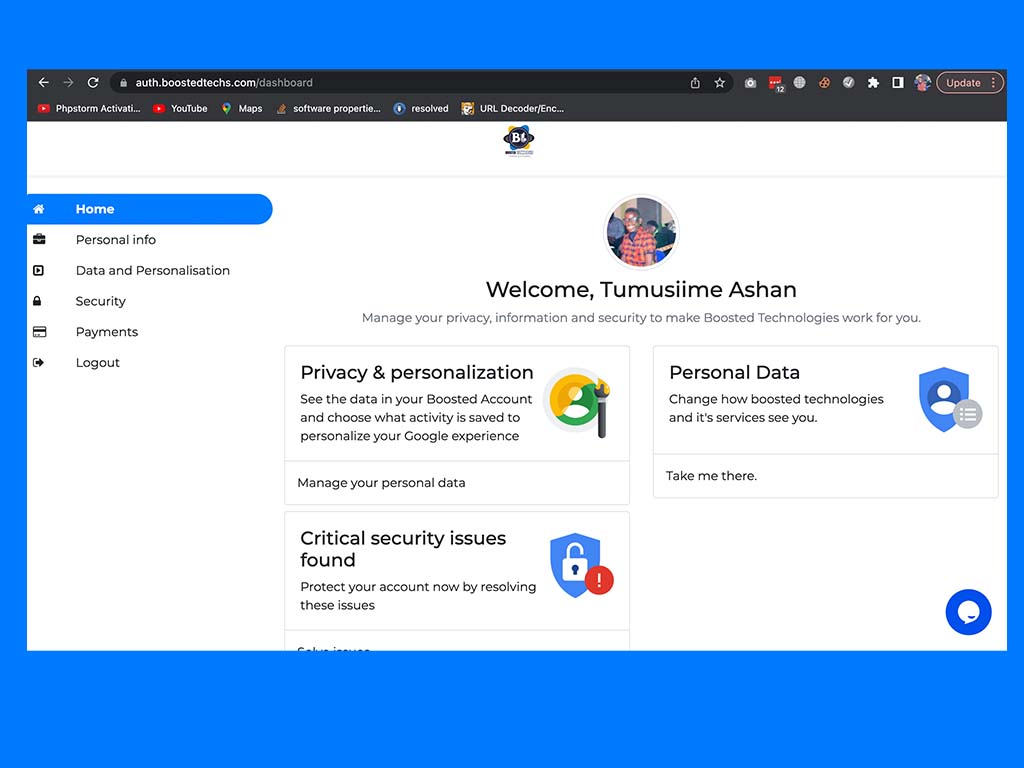Reload the dashboard page
The image size is (1024, 768).
click(93, 83)
